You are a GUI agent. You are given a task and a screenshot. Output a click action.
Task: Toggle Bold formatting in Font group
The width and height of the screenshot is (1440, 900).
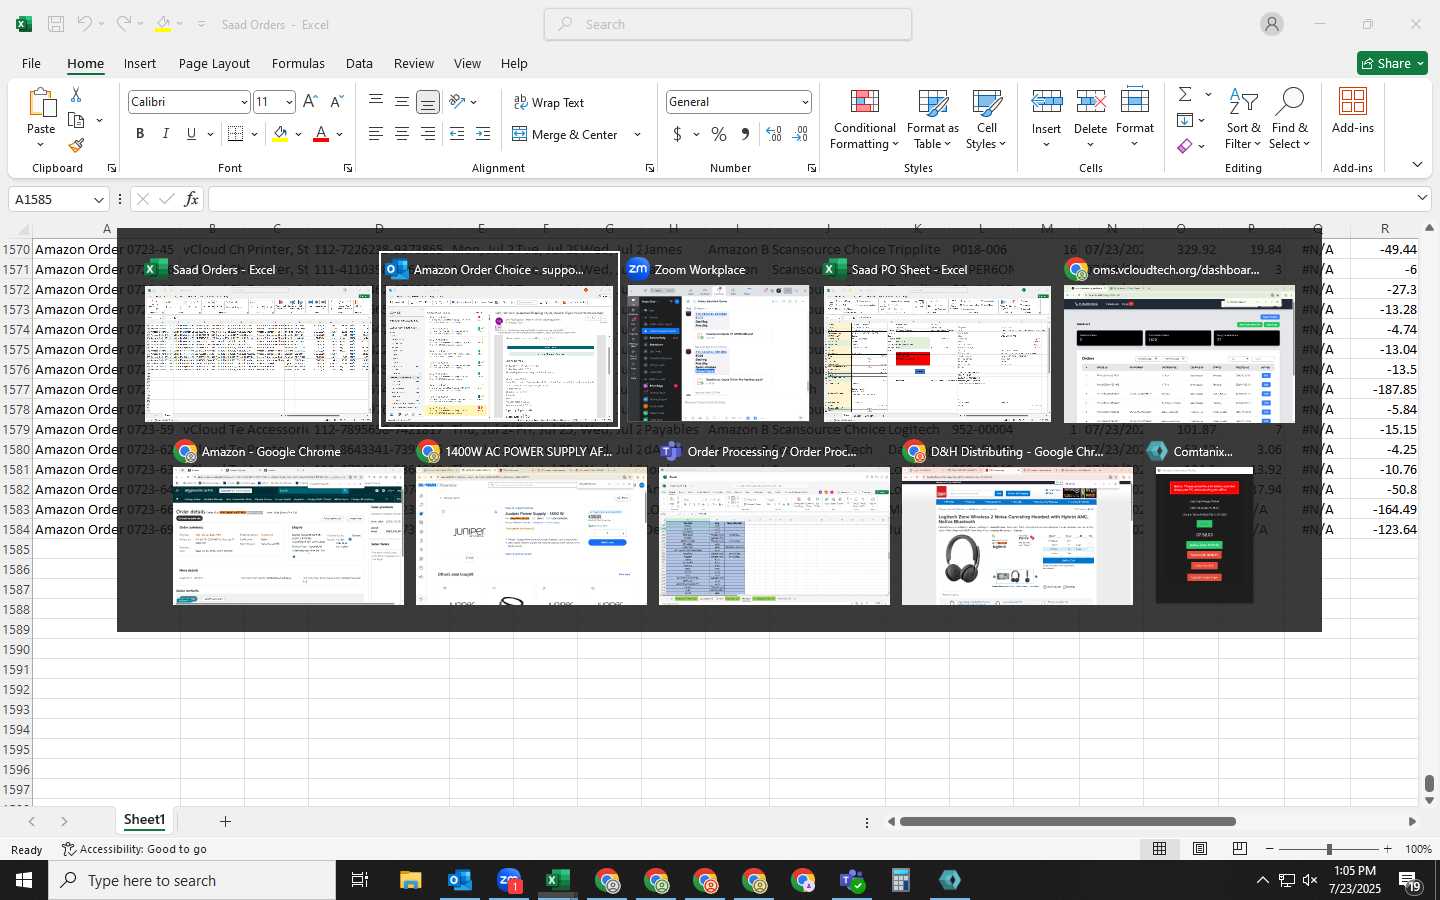140,134
